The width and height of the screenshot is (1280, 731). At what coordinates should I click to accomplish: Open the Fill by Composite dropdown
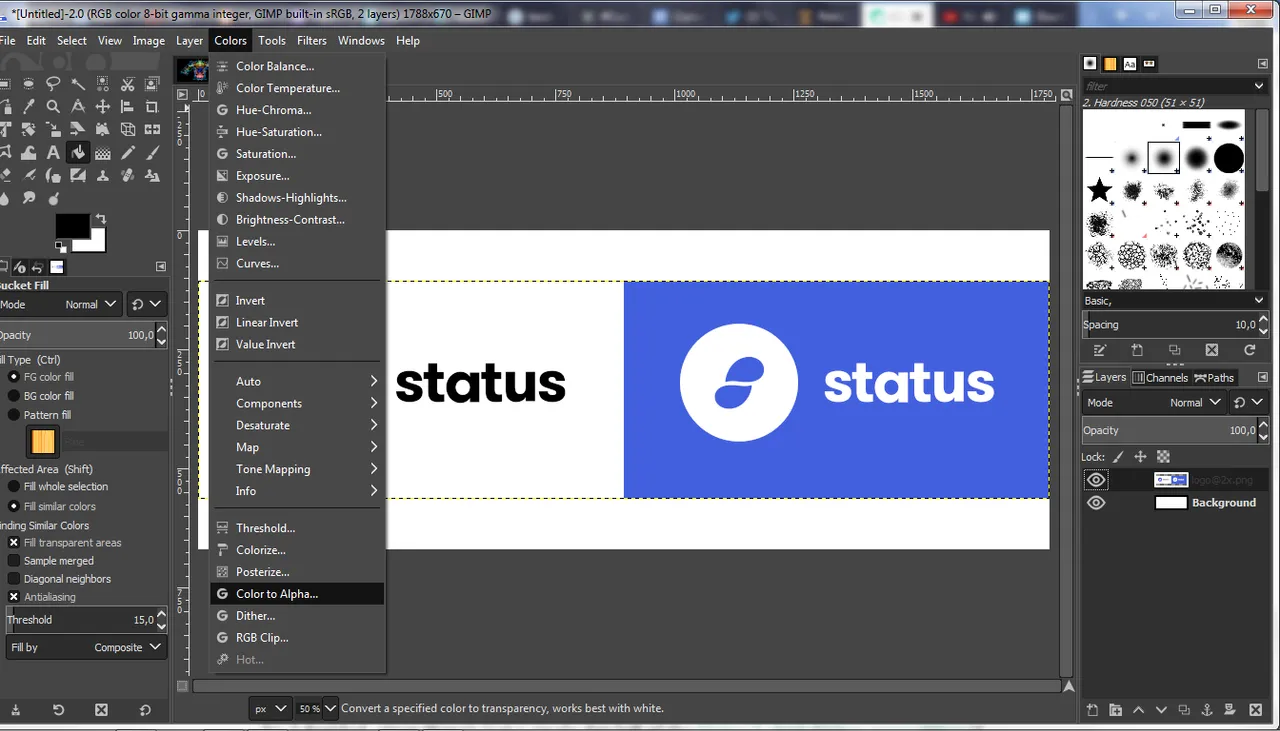coord(86,647)
